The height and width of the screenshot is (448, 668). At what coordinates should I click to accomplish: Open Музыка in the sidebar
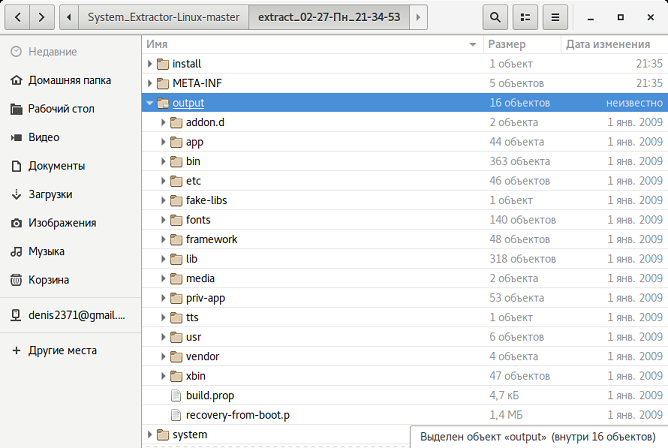click(x=70, y=251)
